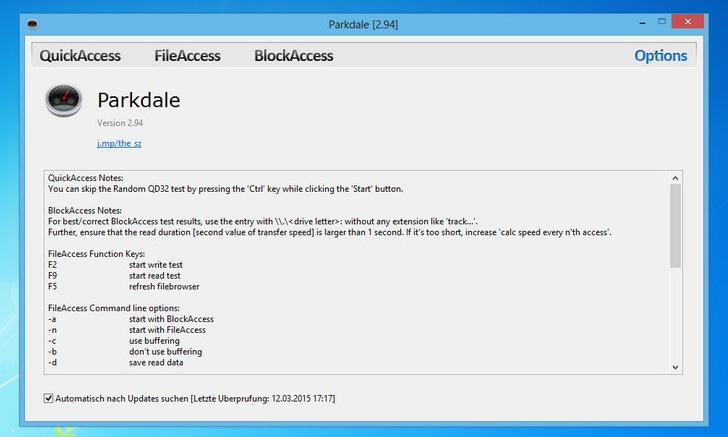Click the '-c use buffering' line
The image size is (728, 437).
[114, 340]
